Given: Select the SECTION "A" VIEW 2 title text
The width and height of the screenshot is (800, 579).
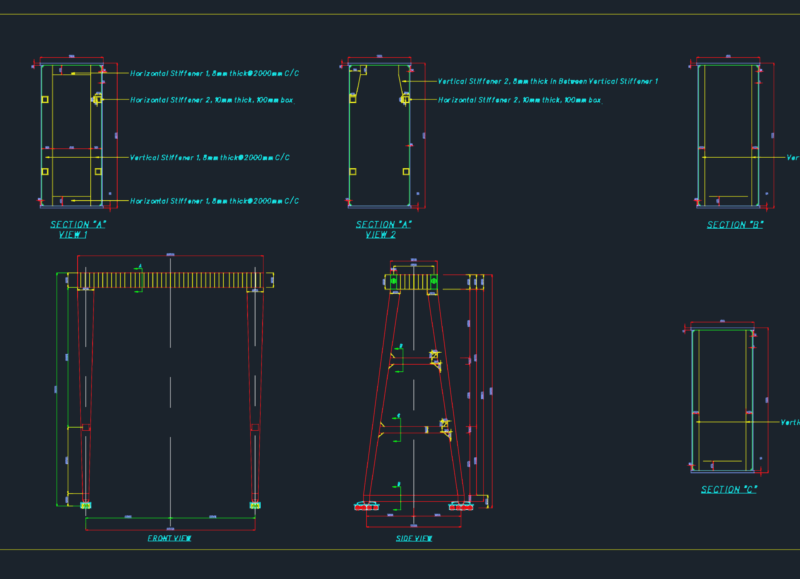Looking at the screenshot, I should point(383,230).
